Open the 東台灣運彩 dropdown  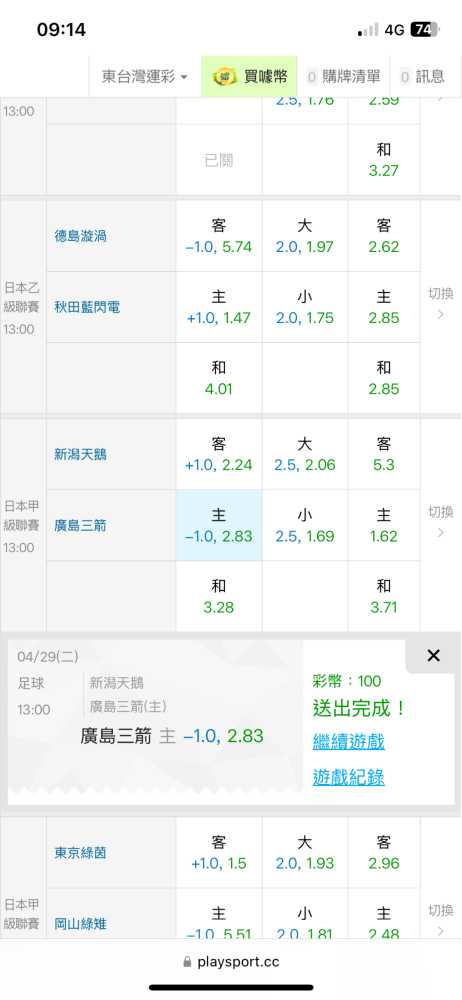tap(145, 77)
